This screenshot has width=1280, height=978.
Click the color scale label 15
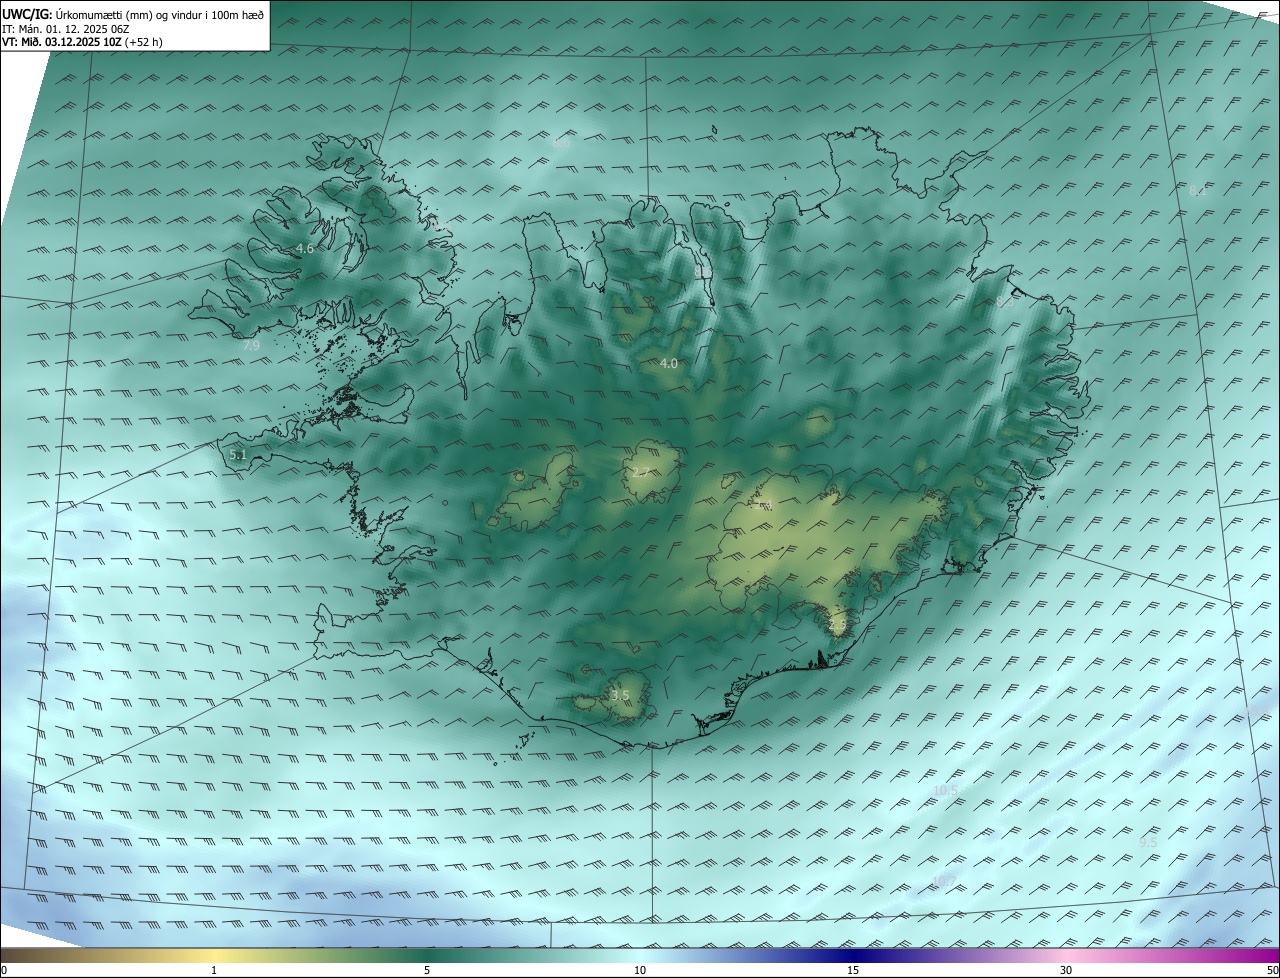pyautogui.click(x=853, y=971)
